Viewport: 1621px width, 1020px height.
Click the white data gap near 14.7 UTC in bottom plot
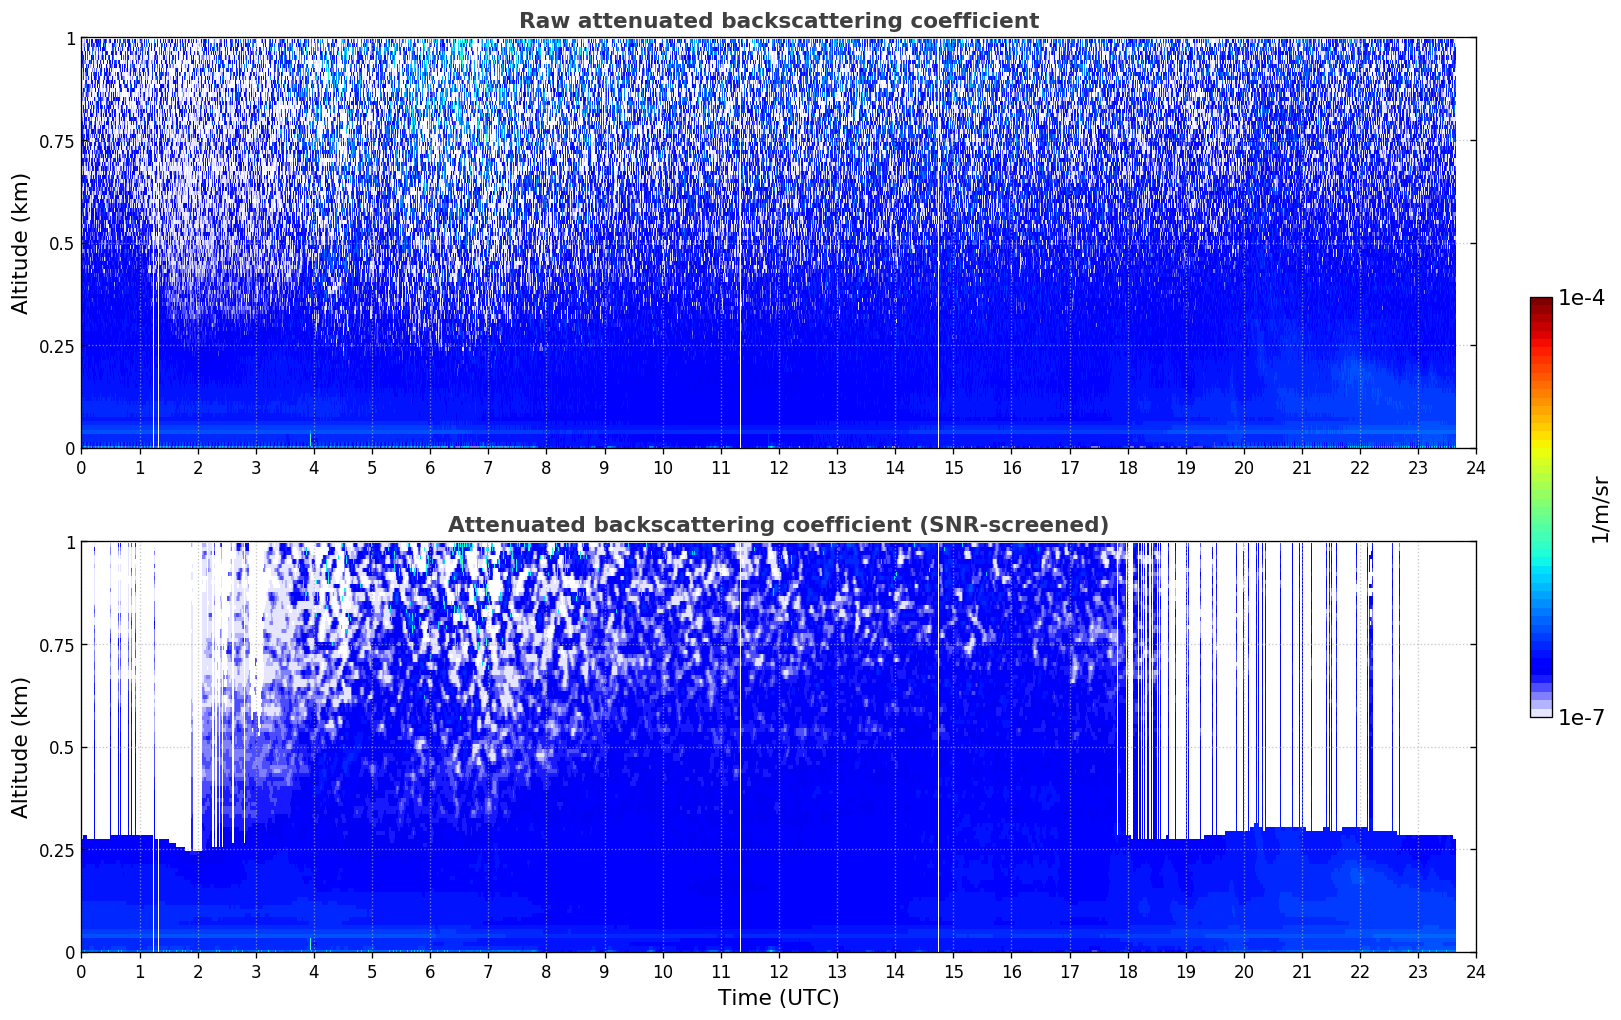click(938, 747)
